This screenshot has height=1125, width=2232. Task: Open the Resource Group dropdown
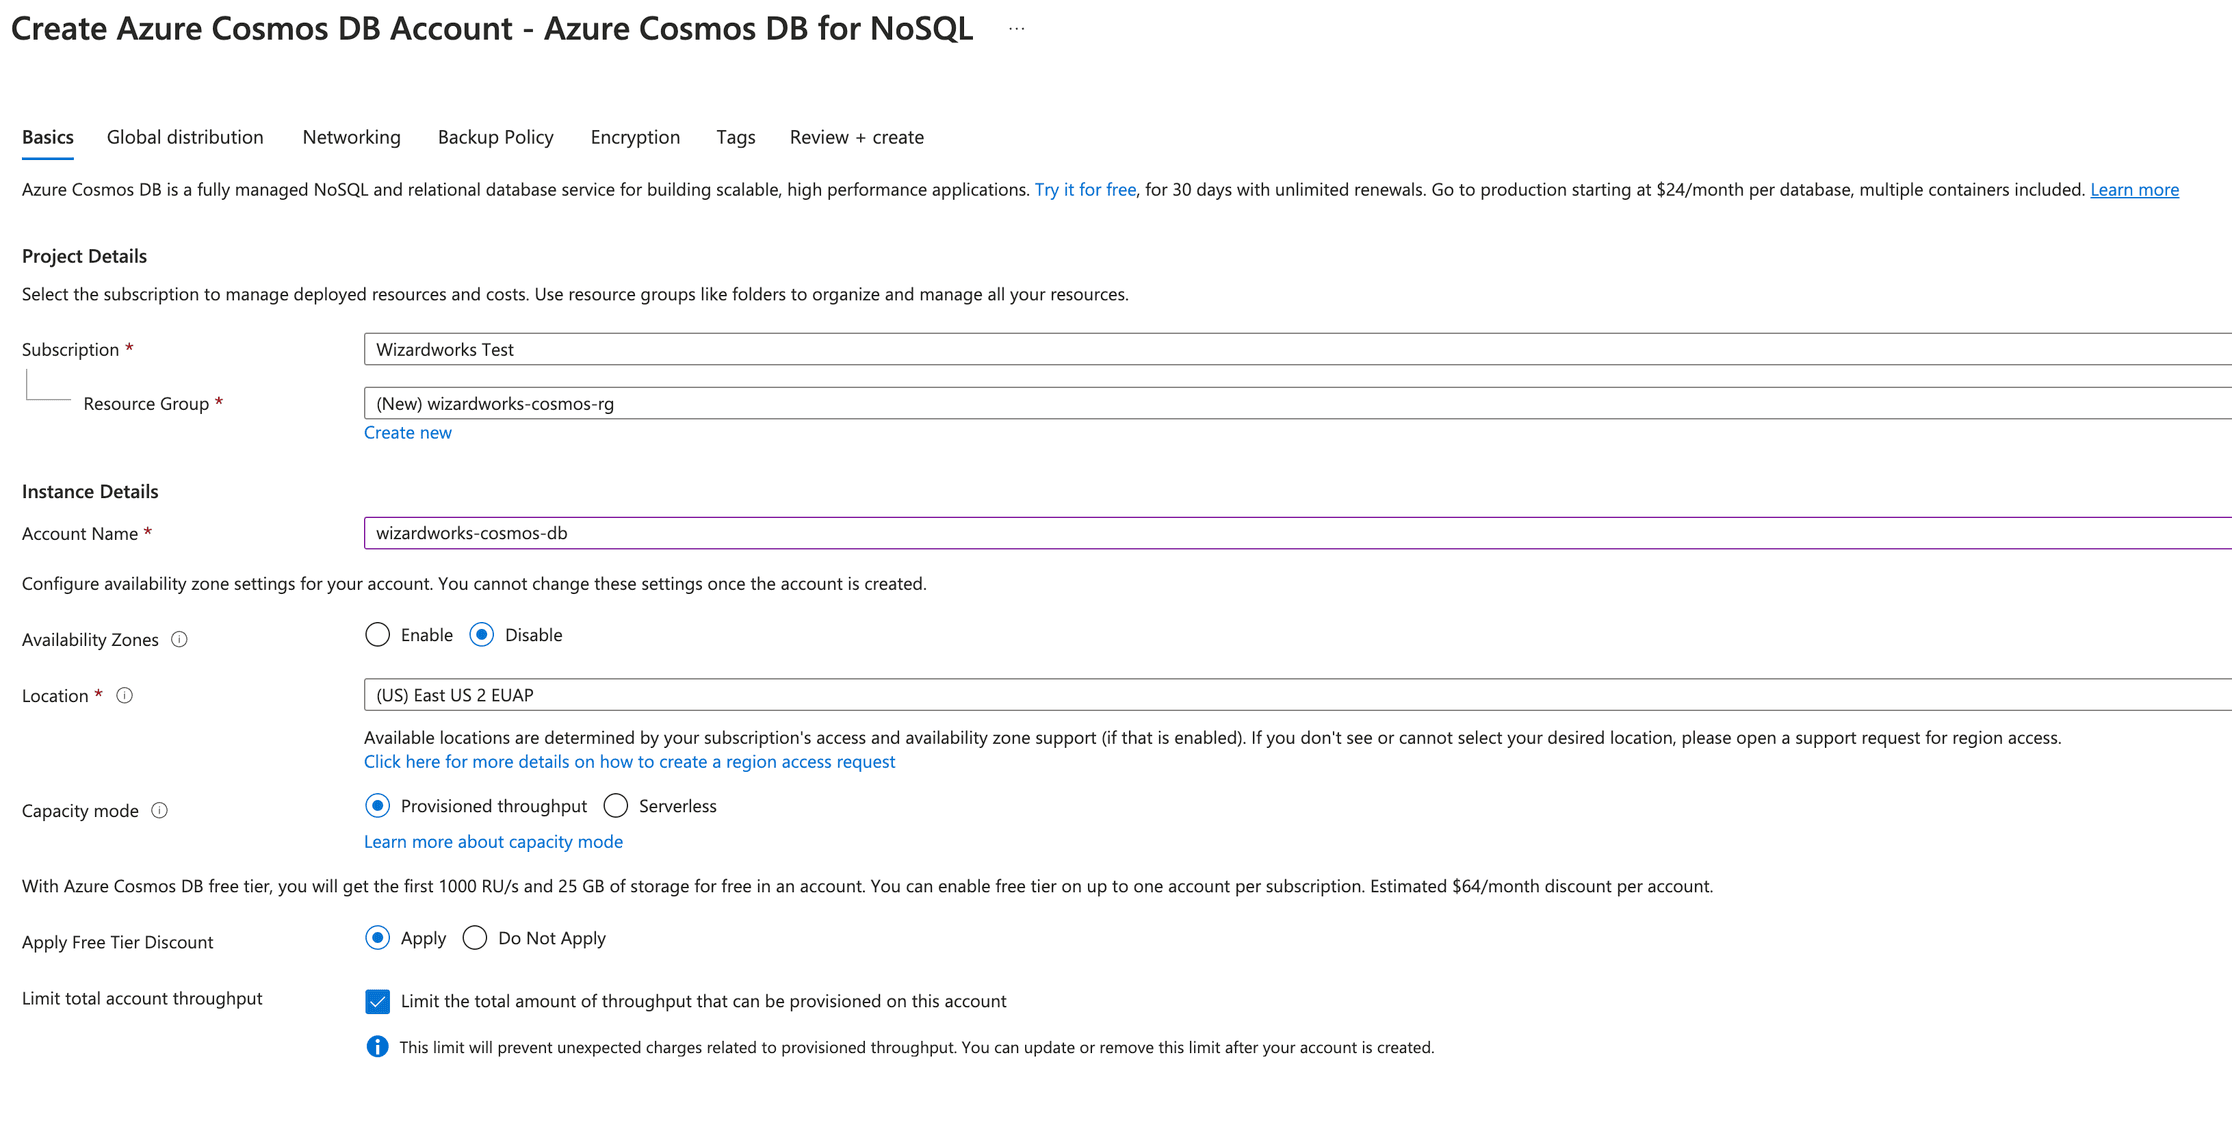(x=1298, y=403)
